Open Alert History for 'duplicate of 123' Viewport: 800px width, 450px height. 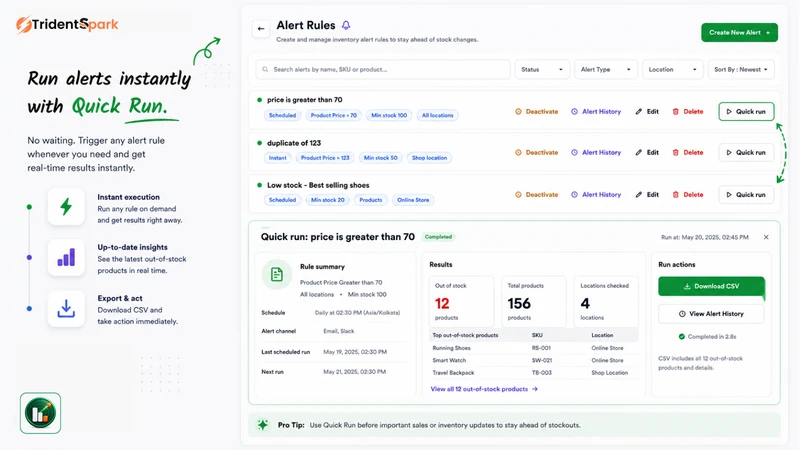pos(596,153)
